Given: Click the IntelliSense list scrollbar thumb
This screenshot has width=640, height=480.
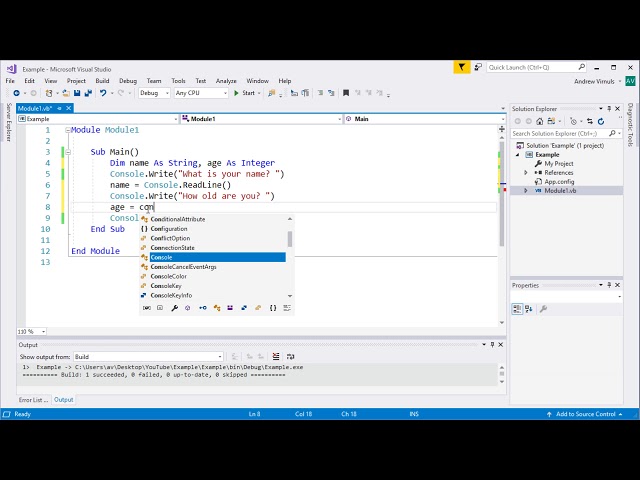Looking at the screenshot, I should point(290,239).
